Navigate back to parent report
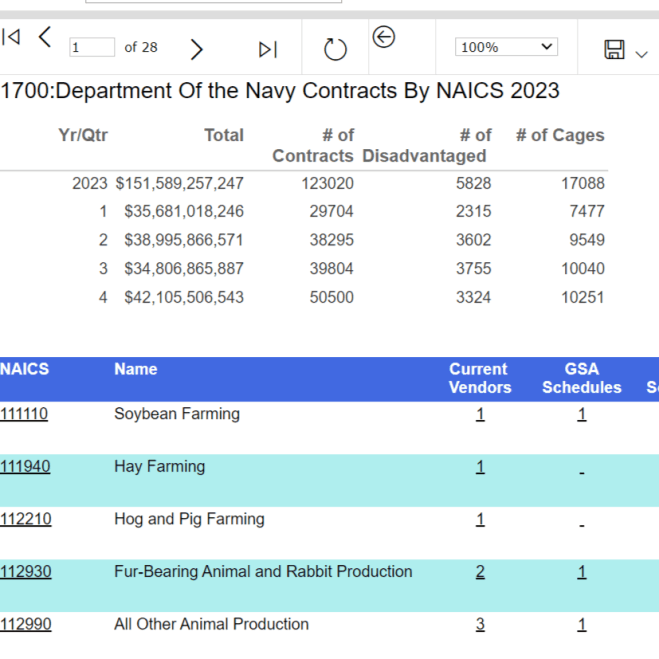659x659 pixels. [383, 37]
